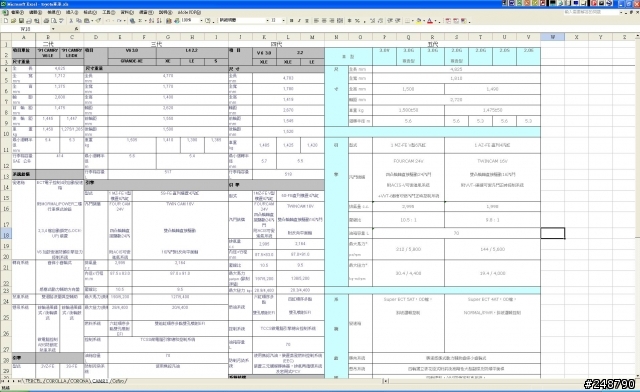Image resolution: width=640 pixels, height=392 pixels.
Task: Click the Paste clipboard icon
Action: (87, 20)
